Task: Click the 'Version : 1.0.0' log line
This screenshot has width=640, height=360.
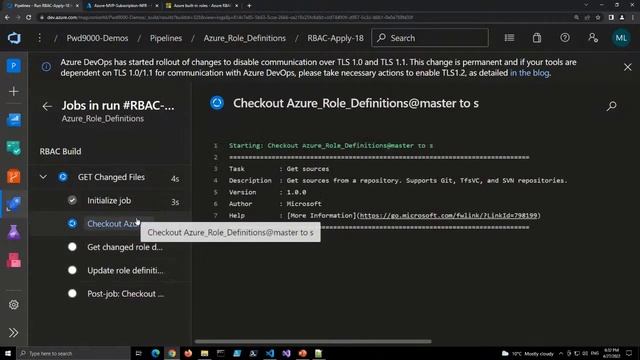Action: pos(267,192)
